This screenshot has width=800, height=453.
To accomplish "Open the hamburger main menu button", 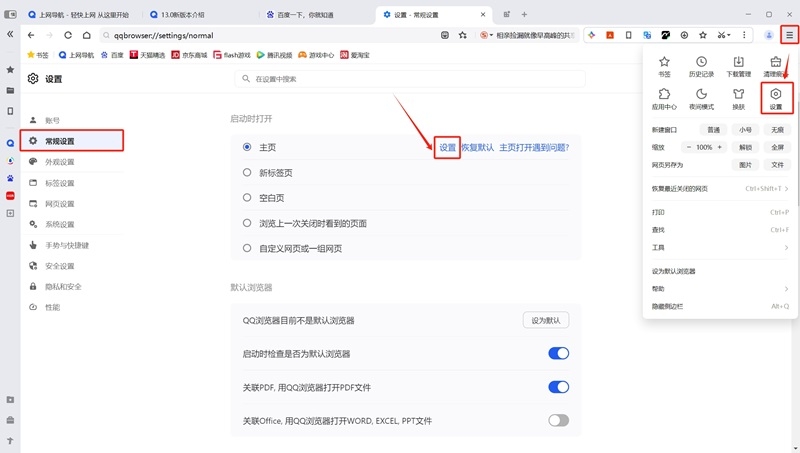I will [x=789, y=35].
